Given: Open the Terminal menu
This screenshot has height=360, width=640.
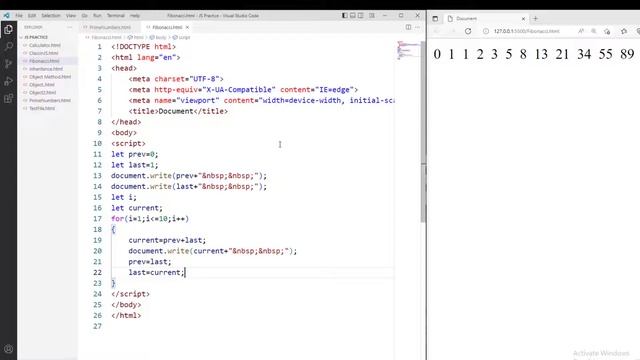Looking at the screenshot, I should [116, 16].
